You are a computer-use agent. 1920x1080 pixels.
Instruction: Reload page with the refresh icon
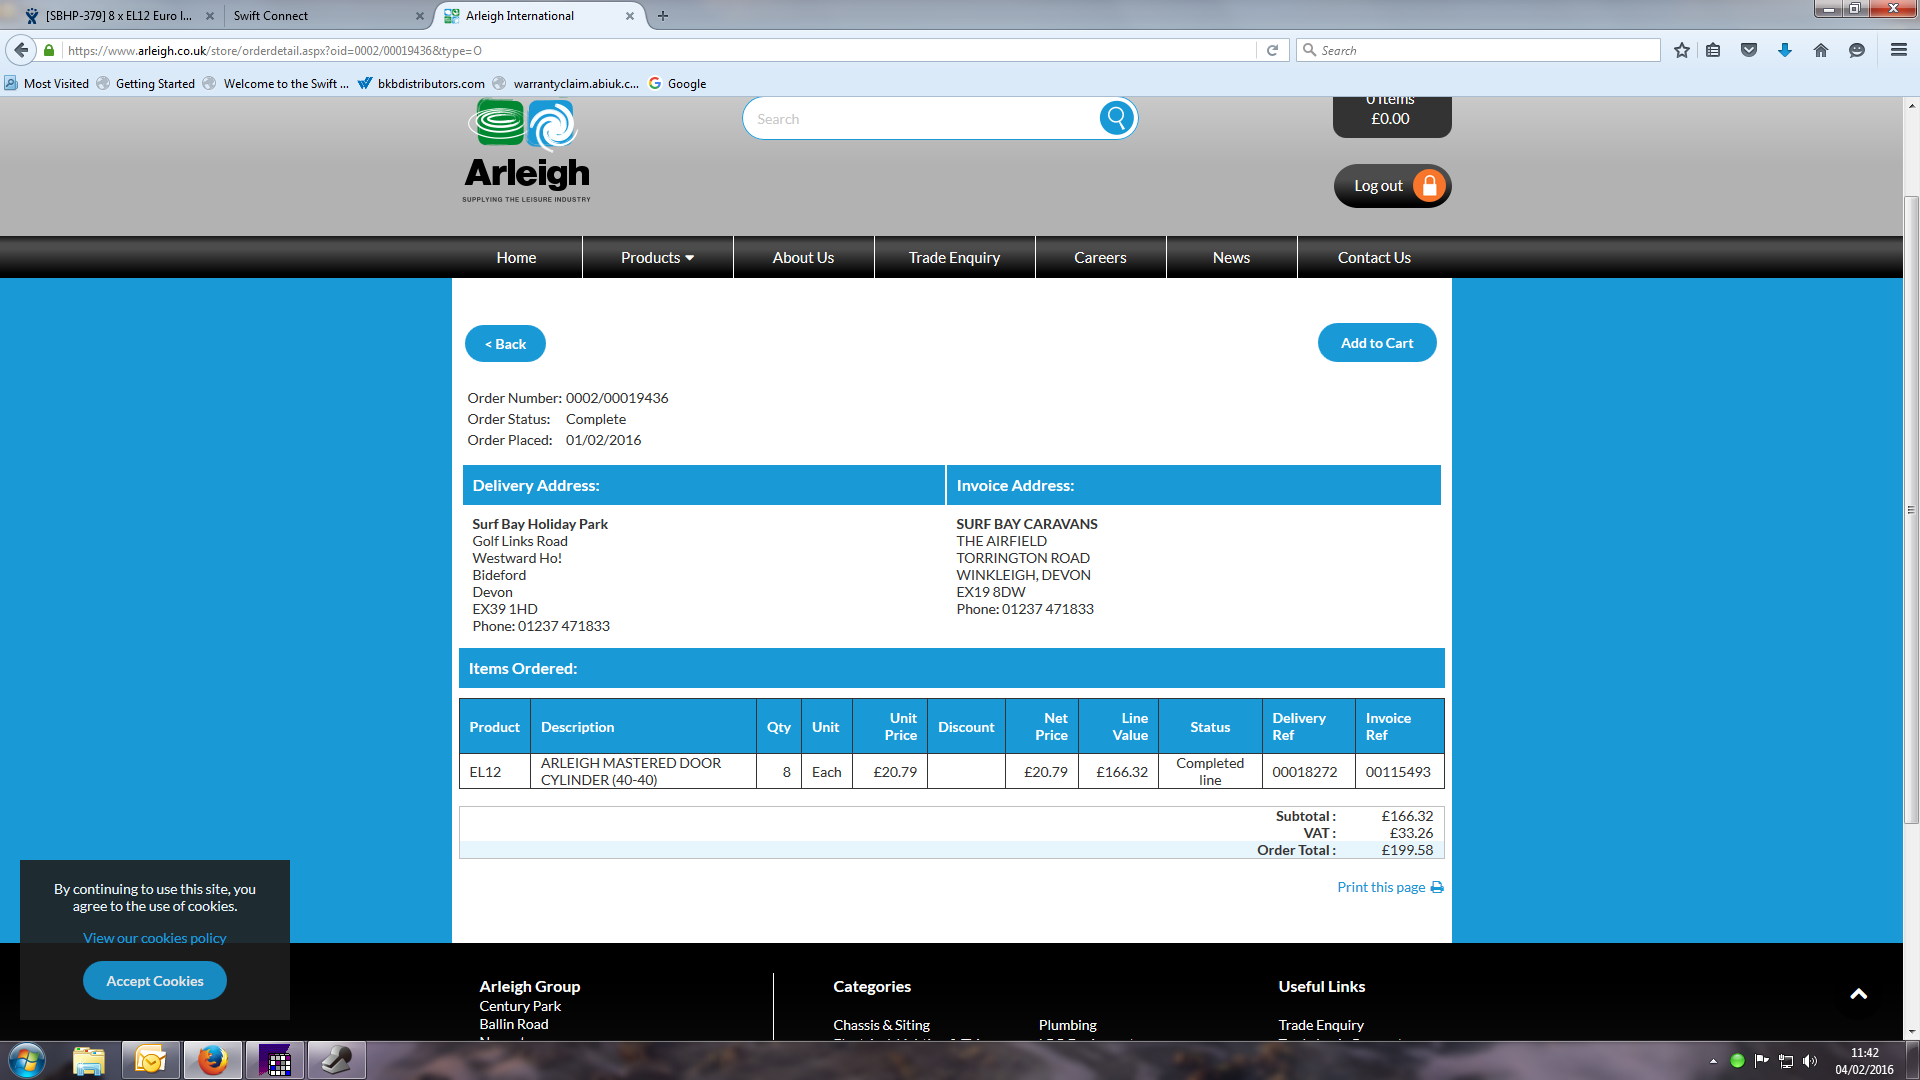[1272, 50]
